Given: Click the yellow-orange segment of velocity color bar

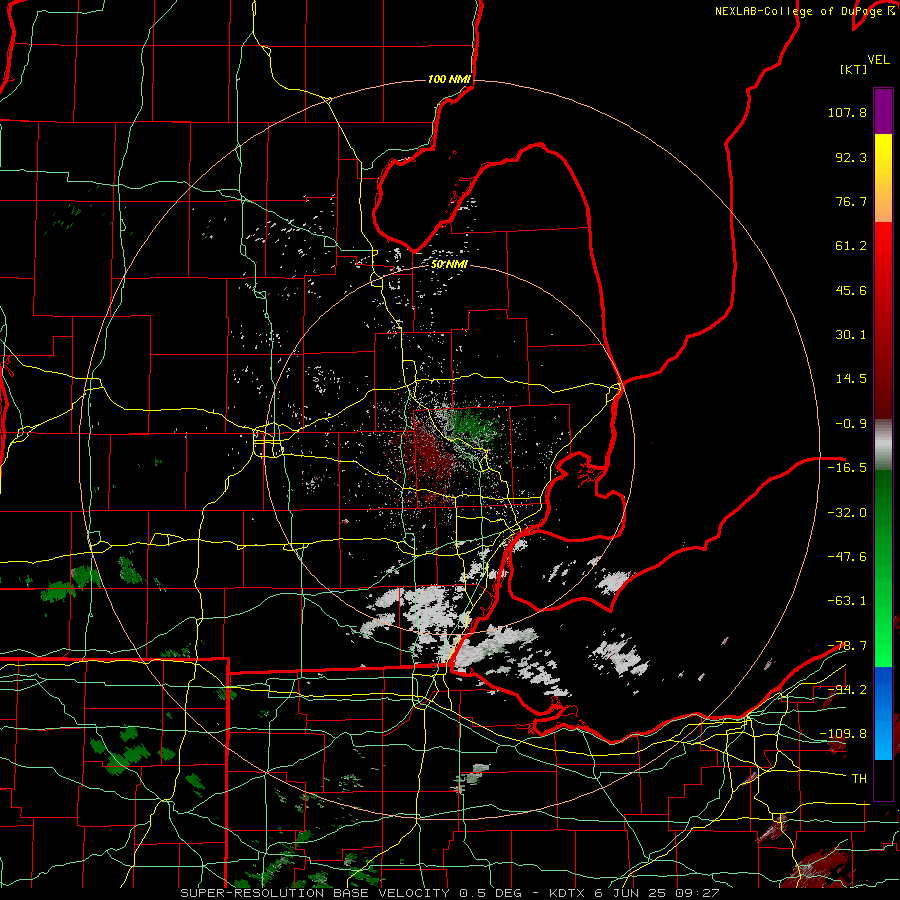Looking at the screenshot, I should point(883,179).
